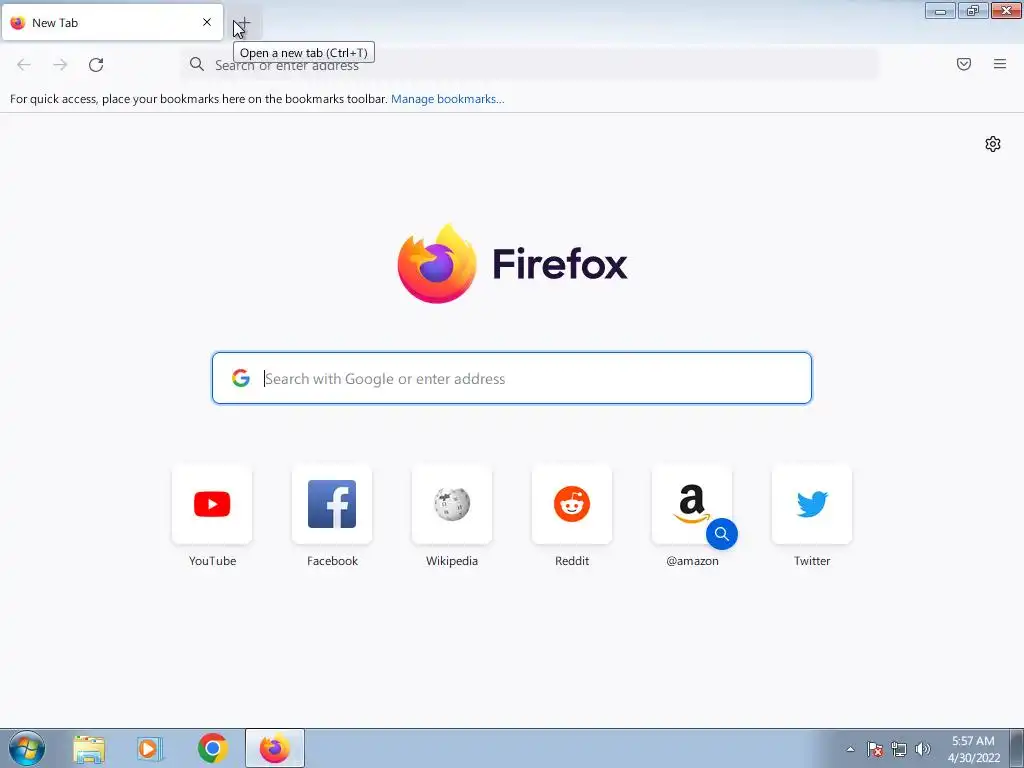1024x768 pixels.
Task: Restore down the Firefox window
Action: point(973,11)
